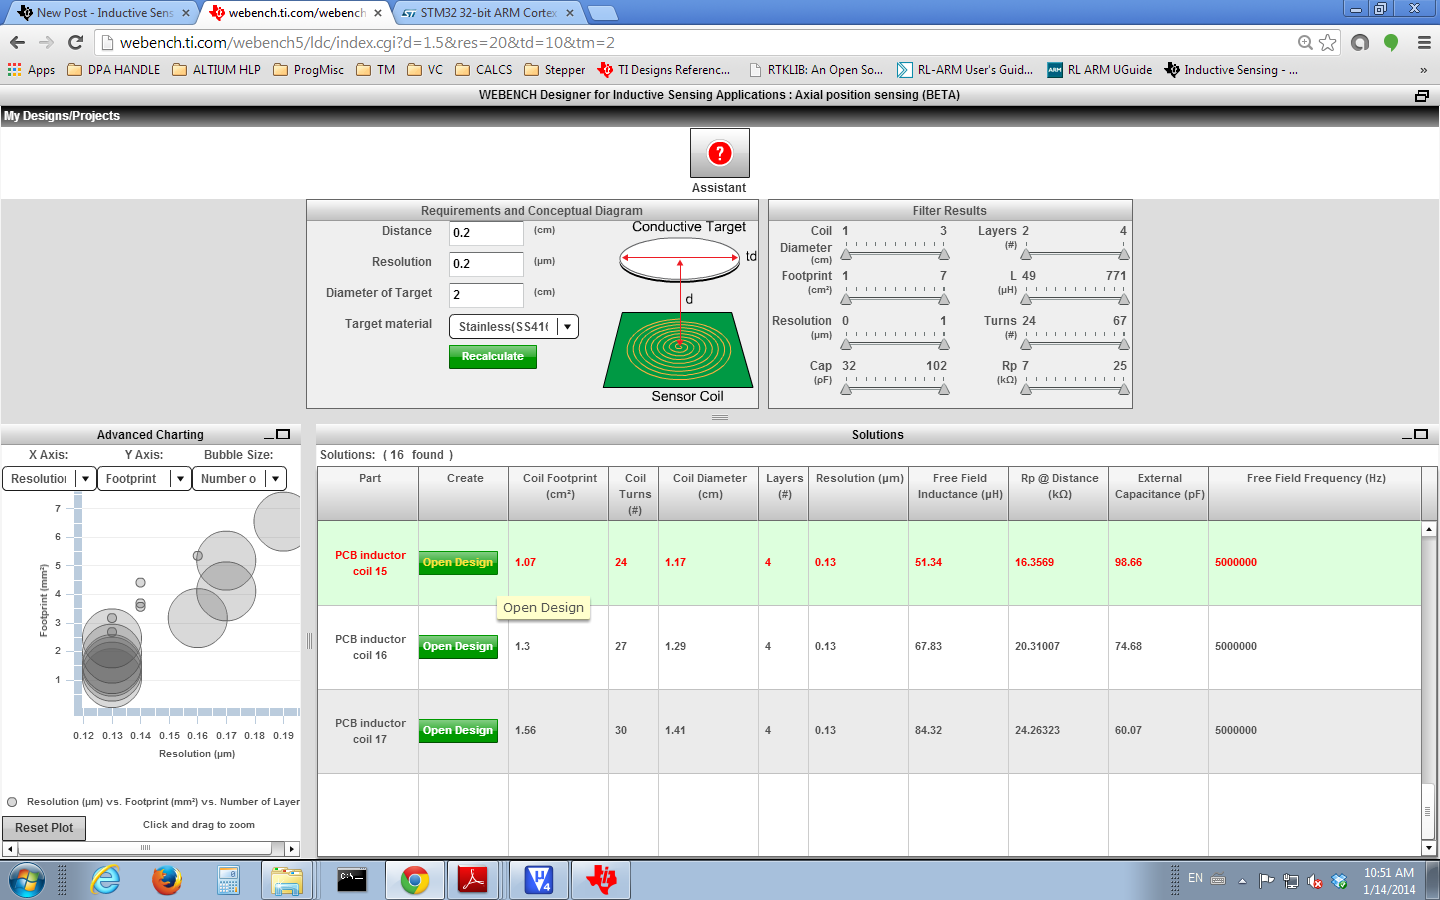Click My Designs/Projects header
Image resolution: width=1440 pixels, height=900 pixels.
(62, 116)
